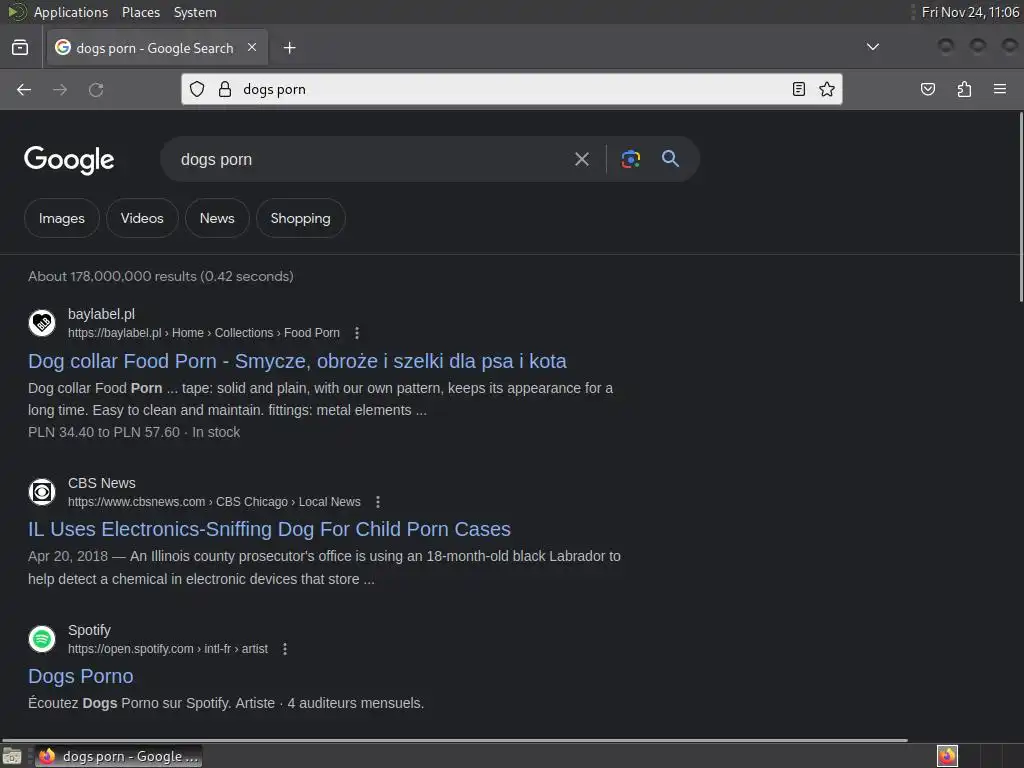
Task: Open the IL Uses Electronics-Sniffing Dog link
Action: 269,529
